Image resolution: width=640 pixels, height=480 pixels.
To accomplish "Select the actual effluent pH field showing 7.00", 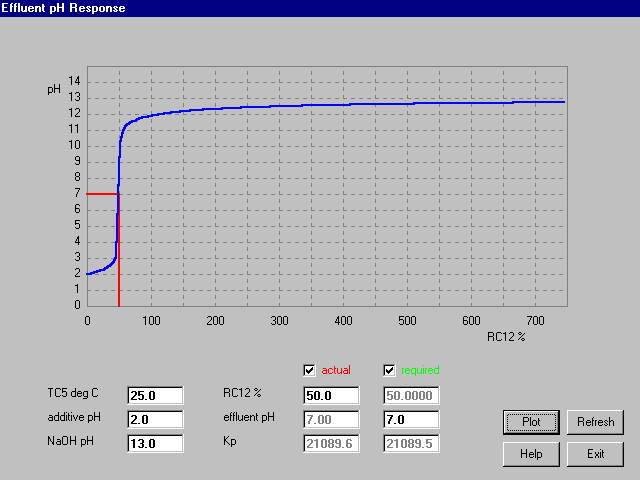I will pos(331,419).
